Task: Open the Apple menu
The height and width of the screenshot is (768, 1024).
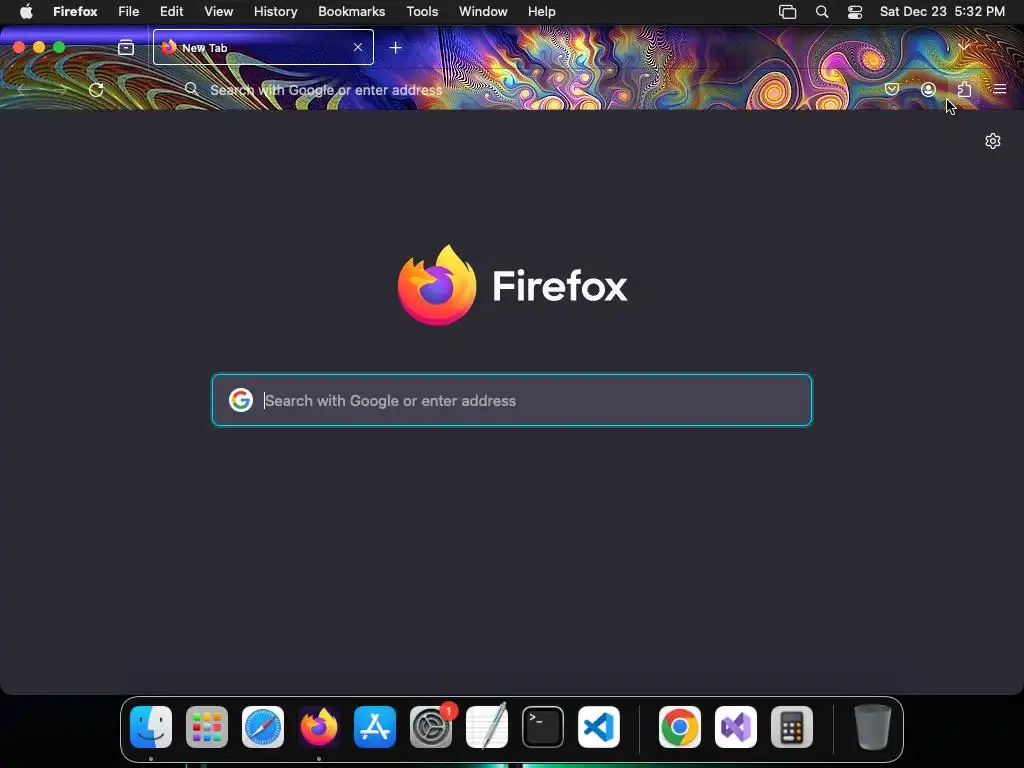Action: pyautogui.click(x=26, y=11)
